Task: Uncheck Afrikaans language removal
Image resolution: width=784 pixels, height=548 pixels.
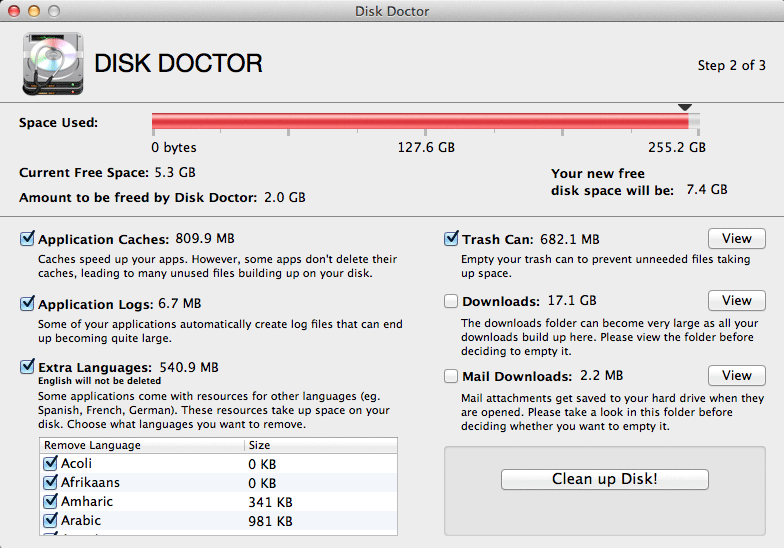Action: (x=50, y=482)
